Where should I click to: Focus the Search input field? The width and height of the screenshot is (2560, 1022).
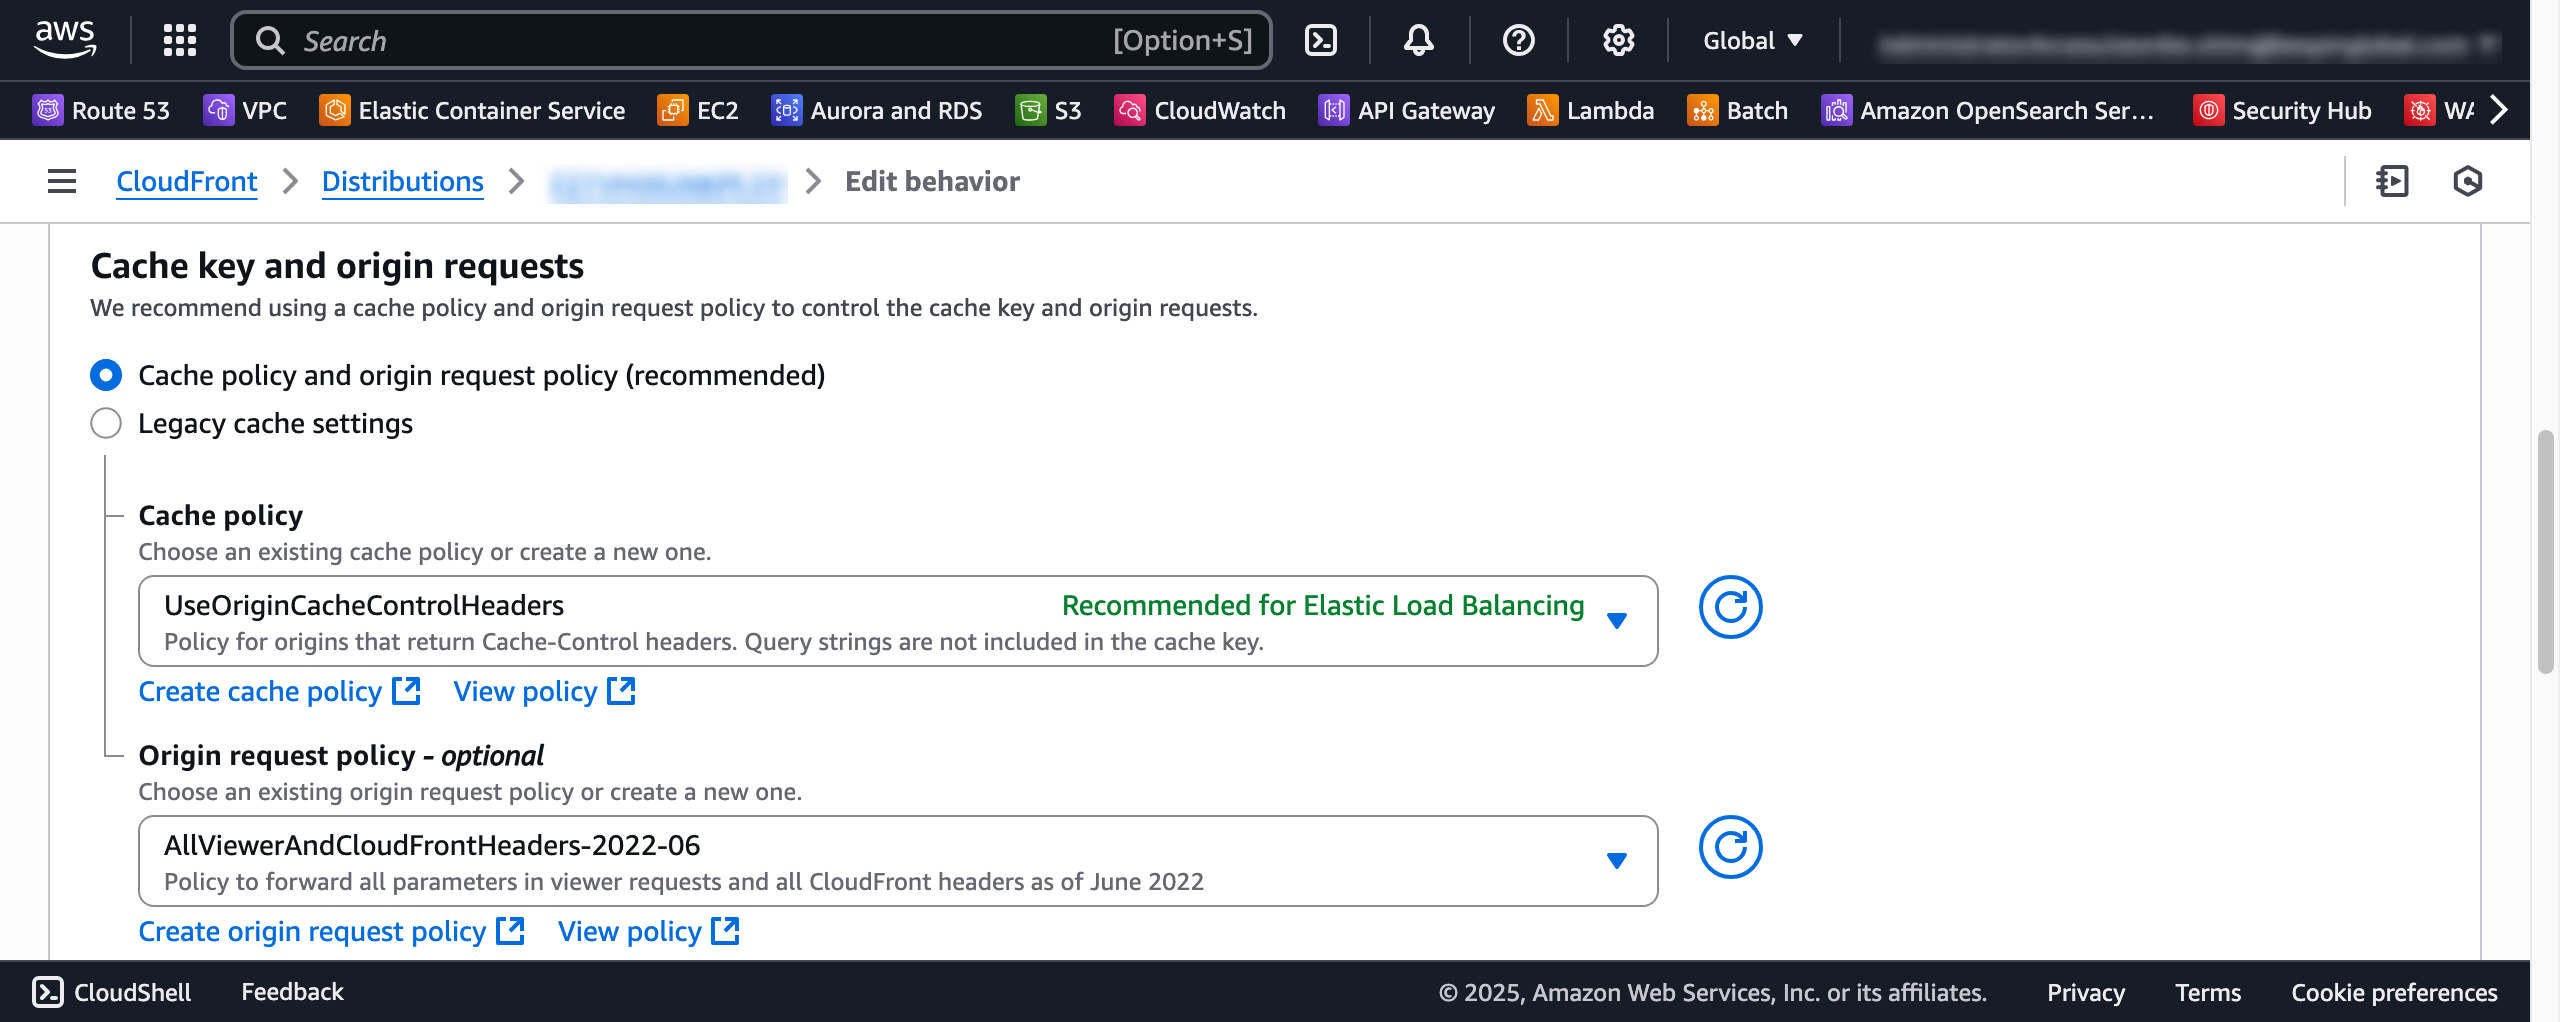click(751, 40)
